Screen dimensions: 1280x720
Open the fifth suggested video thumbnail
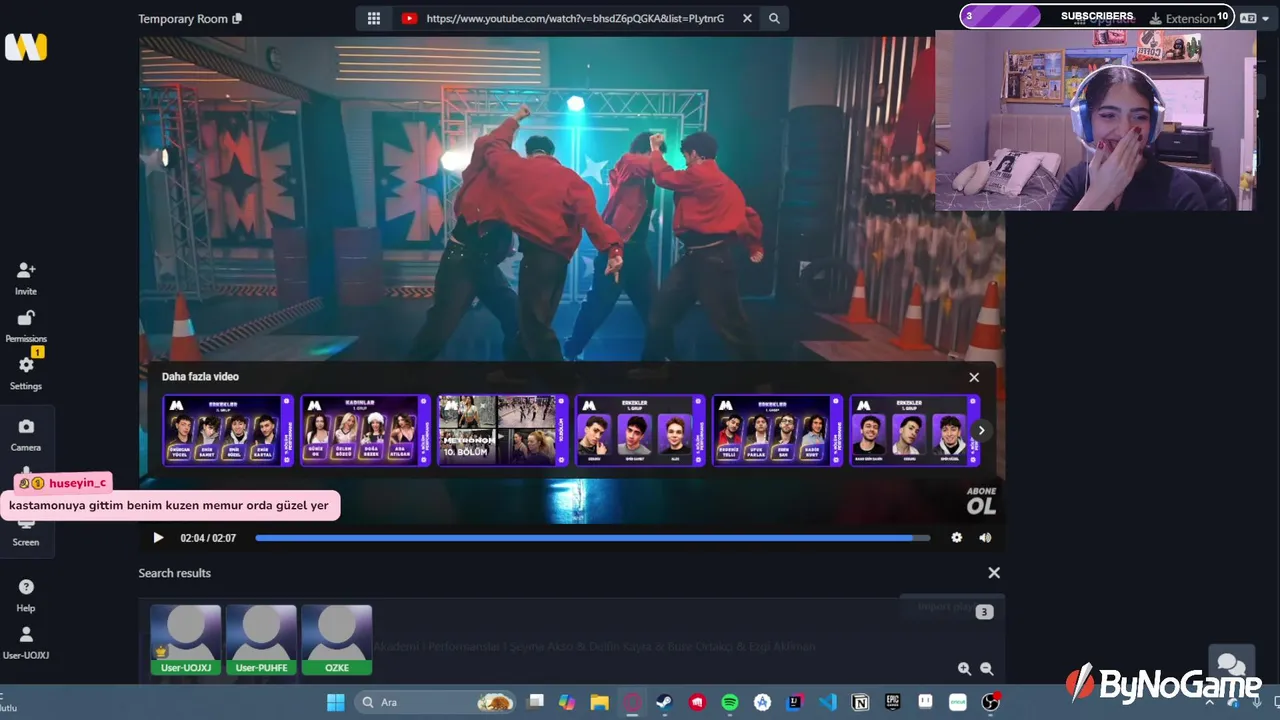pyautogui.click(x=777, y=430)
